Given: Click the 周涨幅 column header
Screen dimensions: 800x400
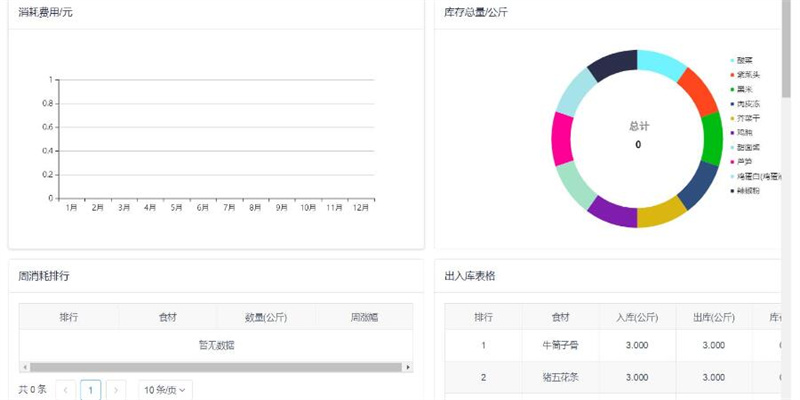Looking at the screenshot, I should (x=364, y=317).
